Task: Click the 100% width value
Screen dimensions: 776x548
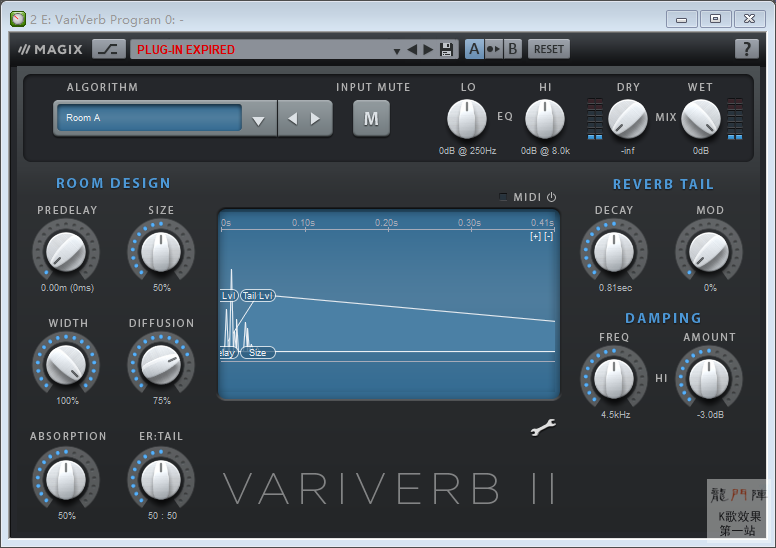Action: click(x=67, y=400)
